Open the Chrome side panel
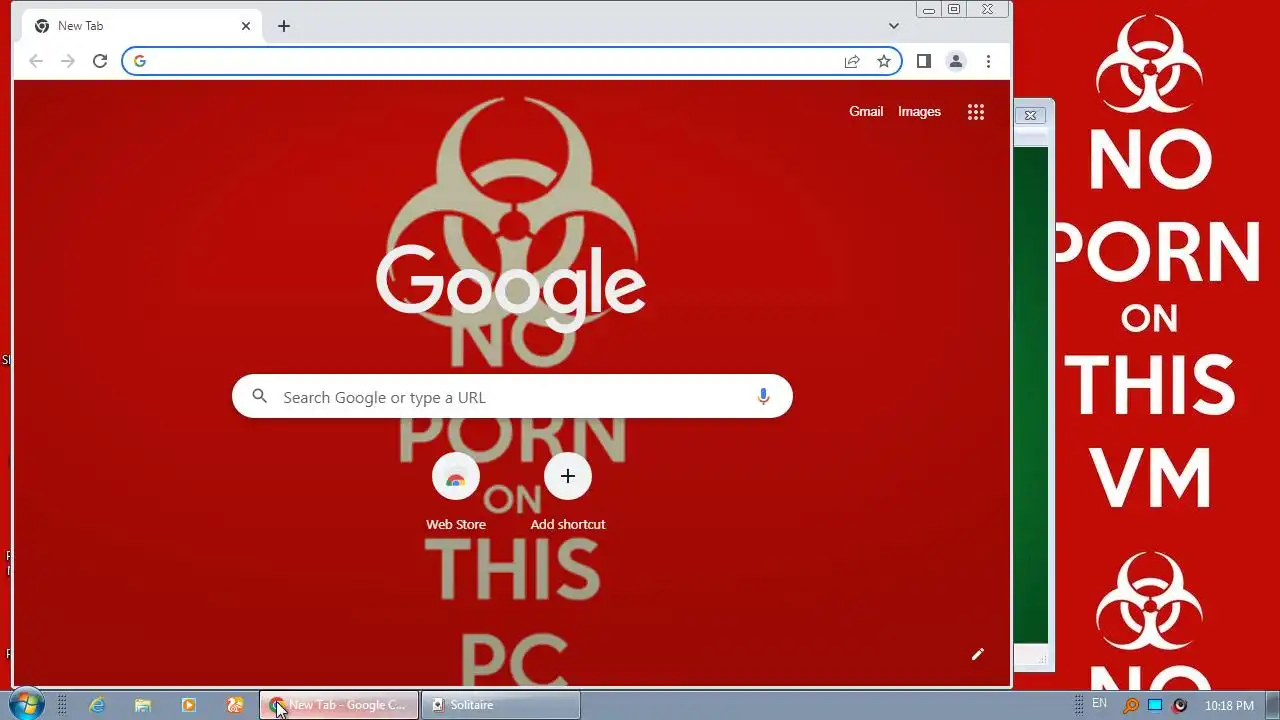 click(x=924, y=62)
